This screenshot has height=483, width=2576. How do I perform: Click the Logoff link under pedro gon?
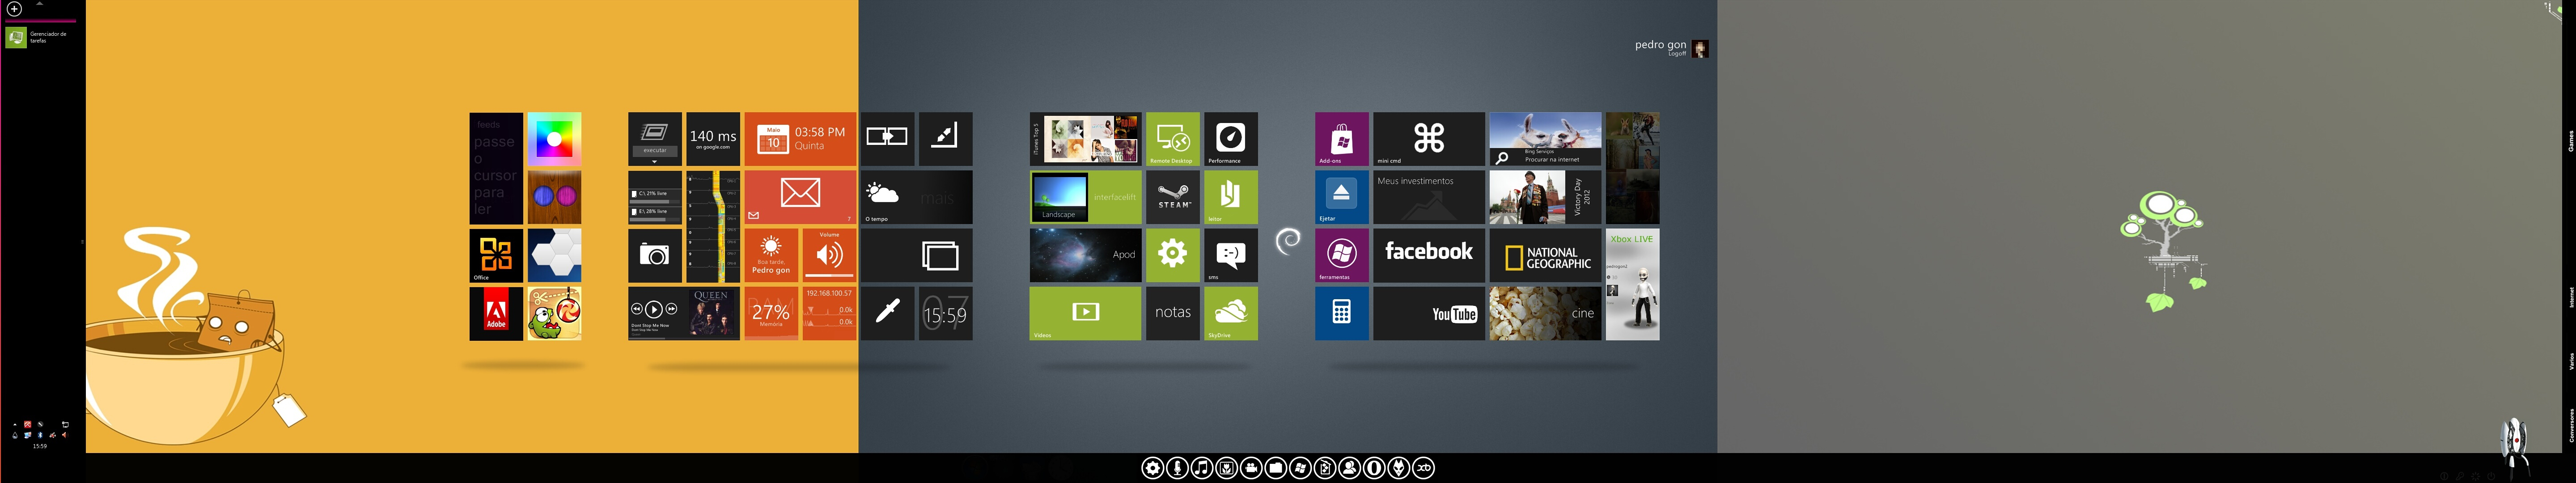point(1677,54)
